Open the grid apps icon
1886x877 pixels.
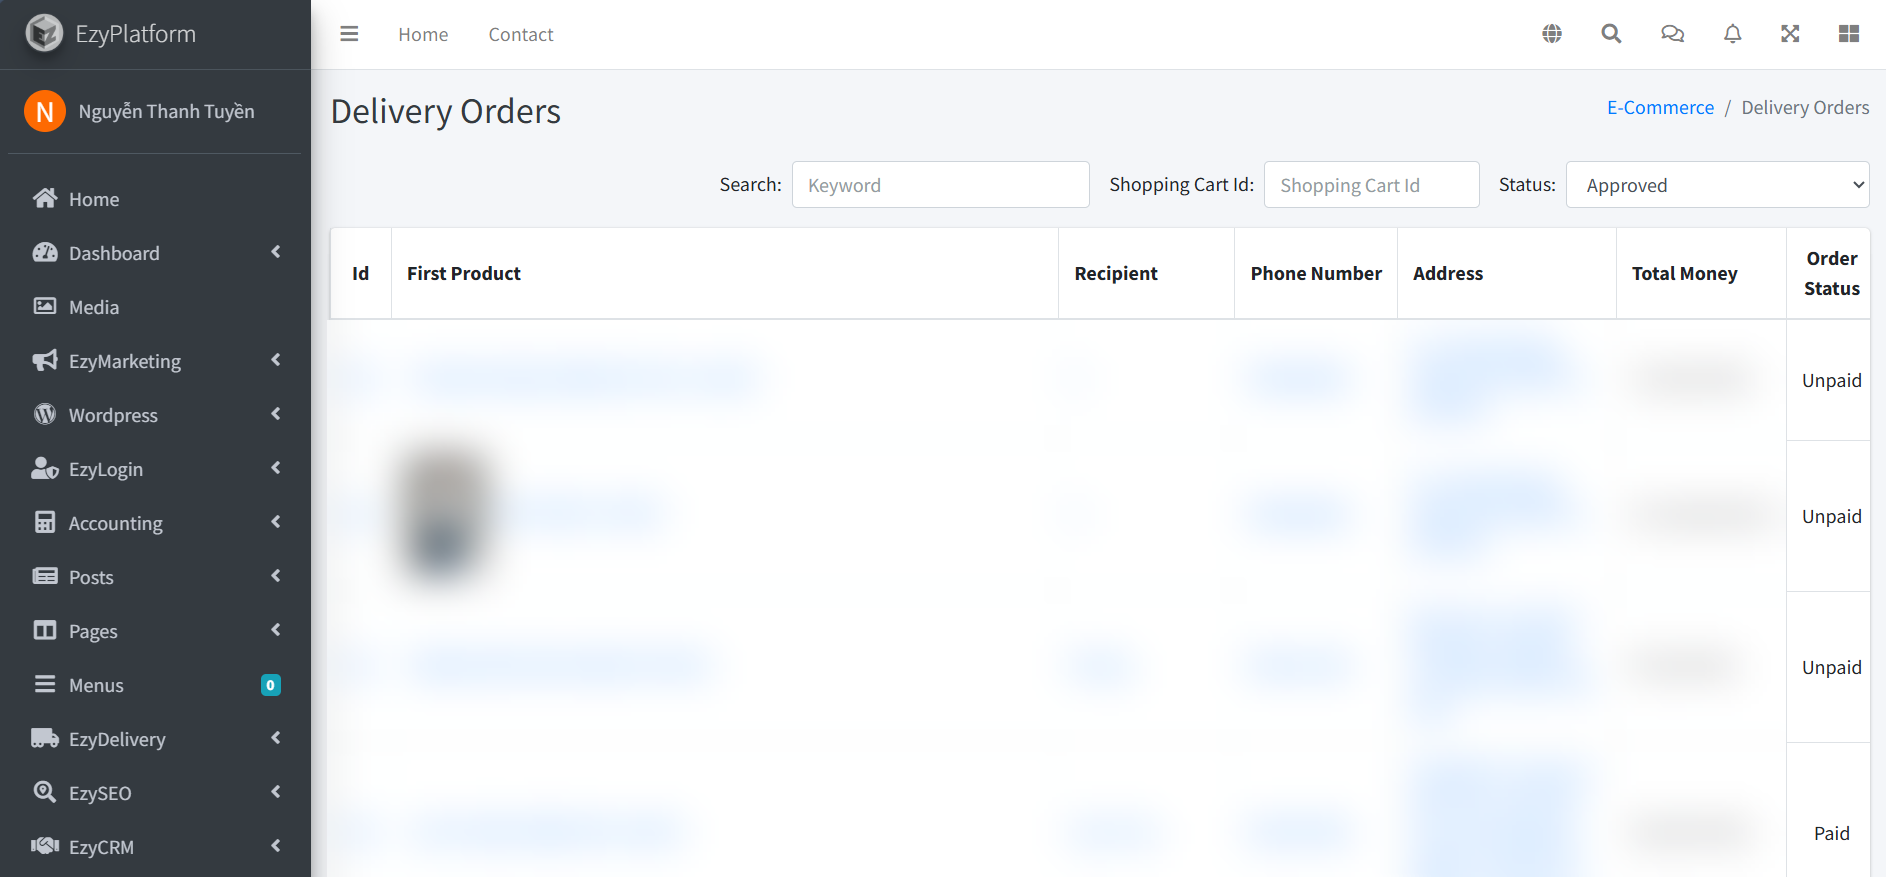1849,34
